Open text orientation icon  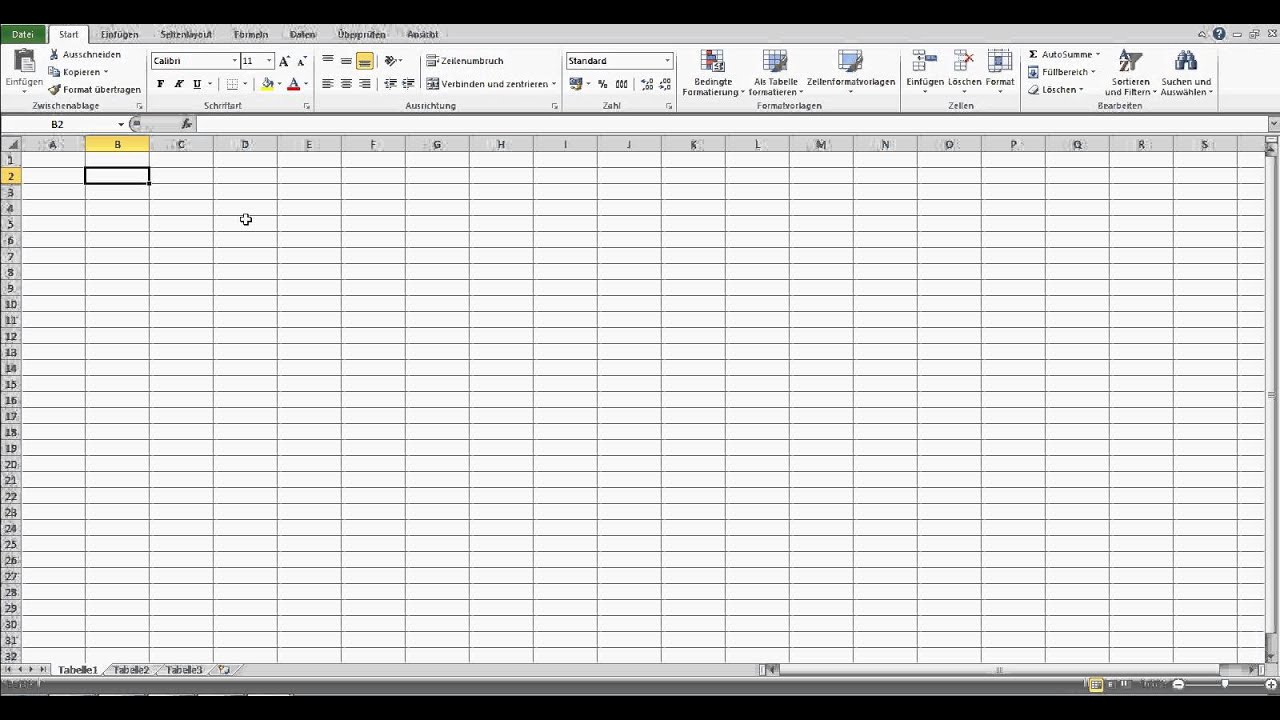(392, 61)
